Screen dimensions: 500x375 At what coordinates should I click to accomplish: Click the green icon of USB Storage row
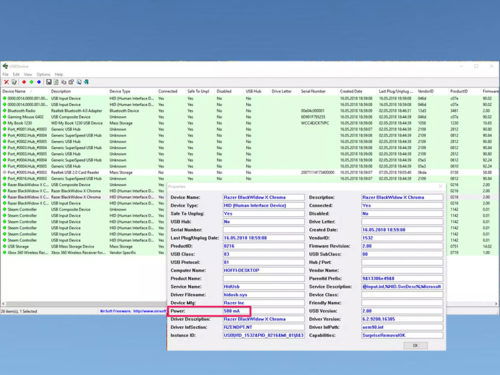pos(5,246)
